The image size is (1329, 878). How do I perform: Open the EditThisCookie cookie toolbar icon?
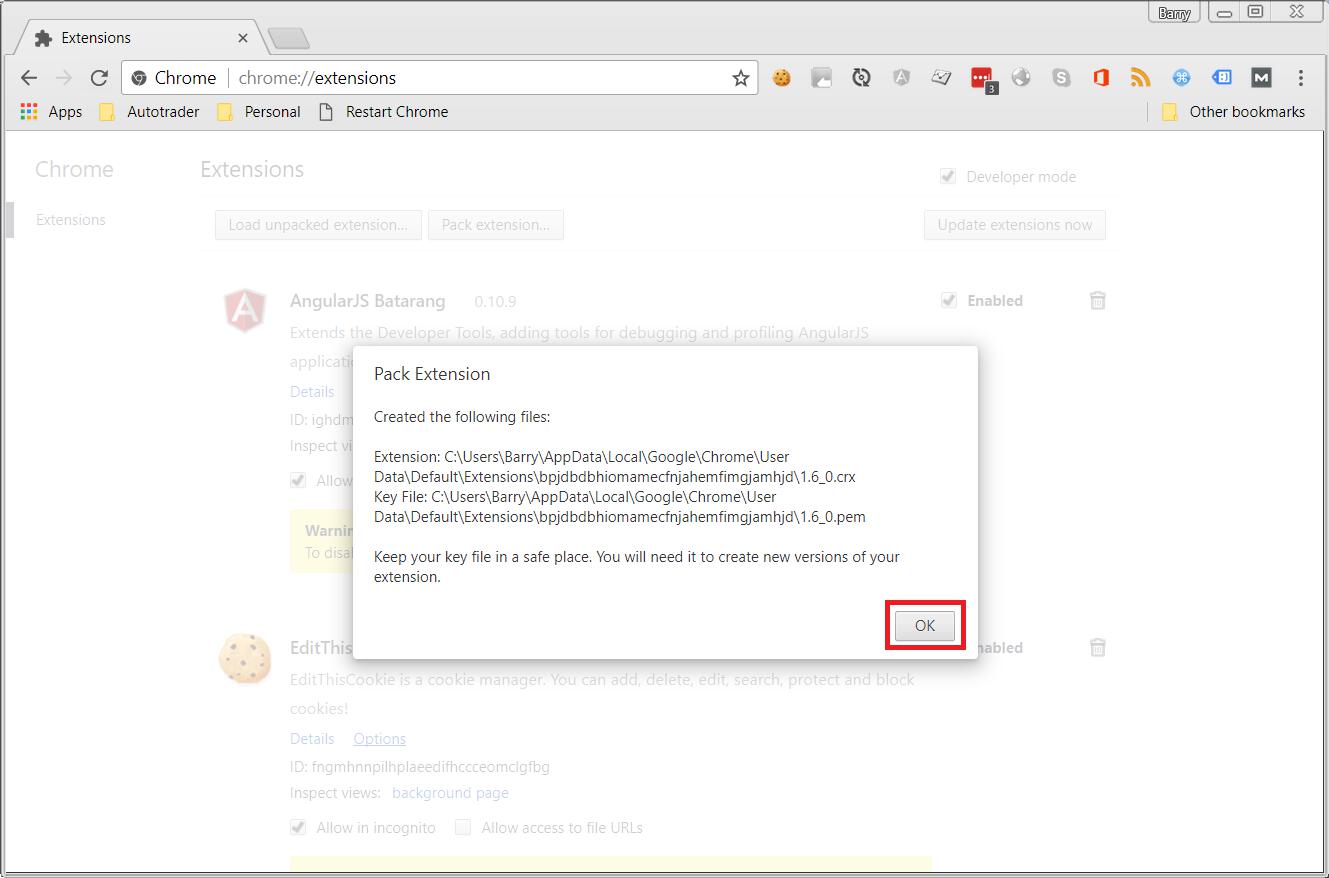coord(782,78)
